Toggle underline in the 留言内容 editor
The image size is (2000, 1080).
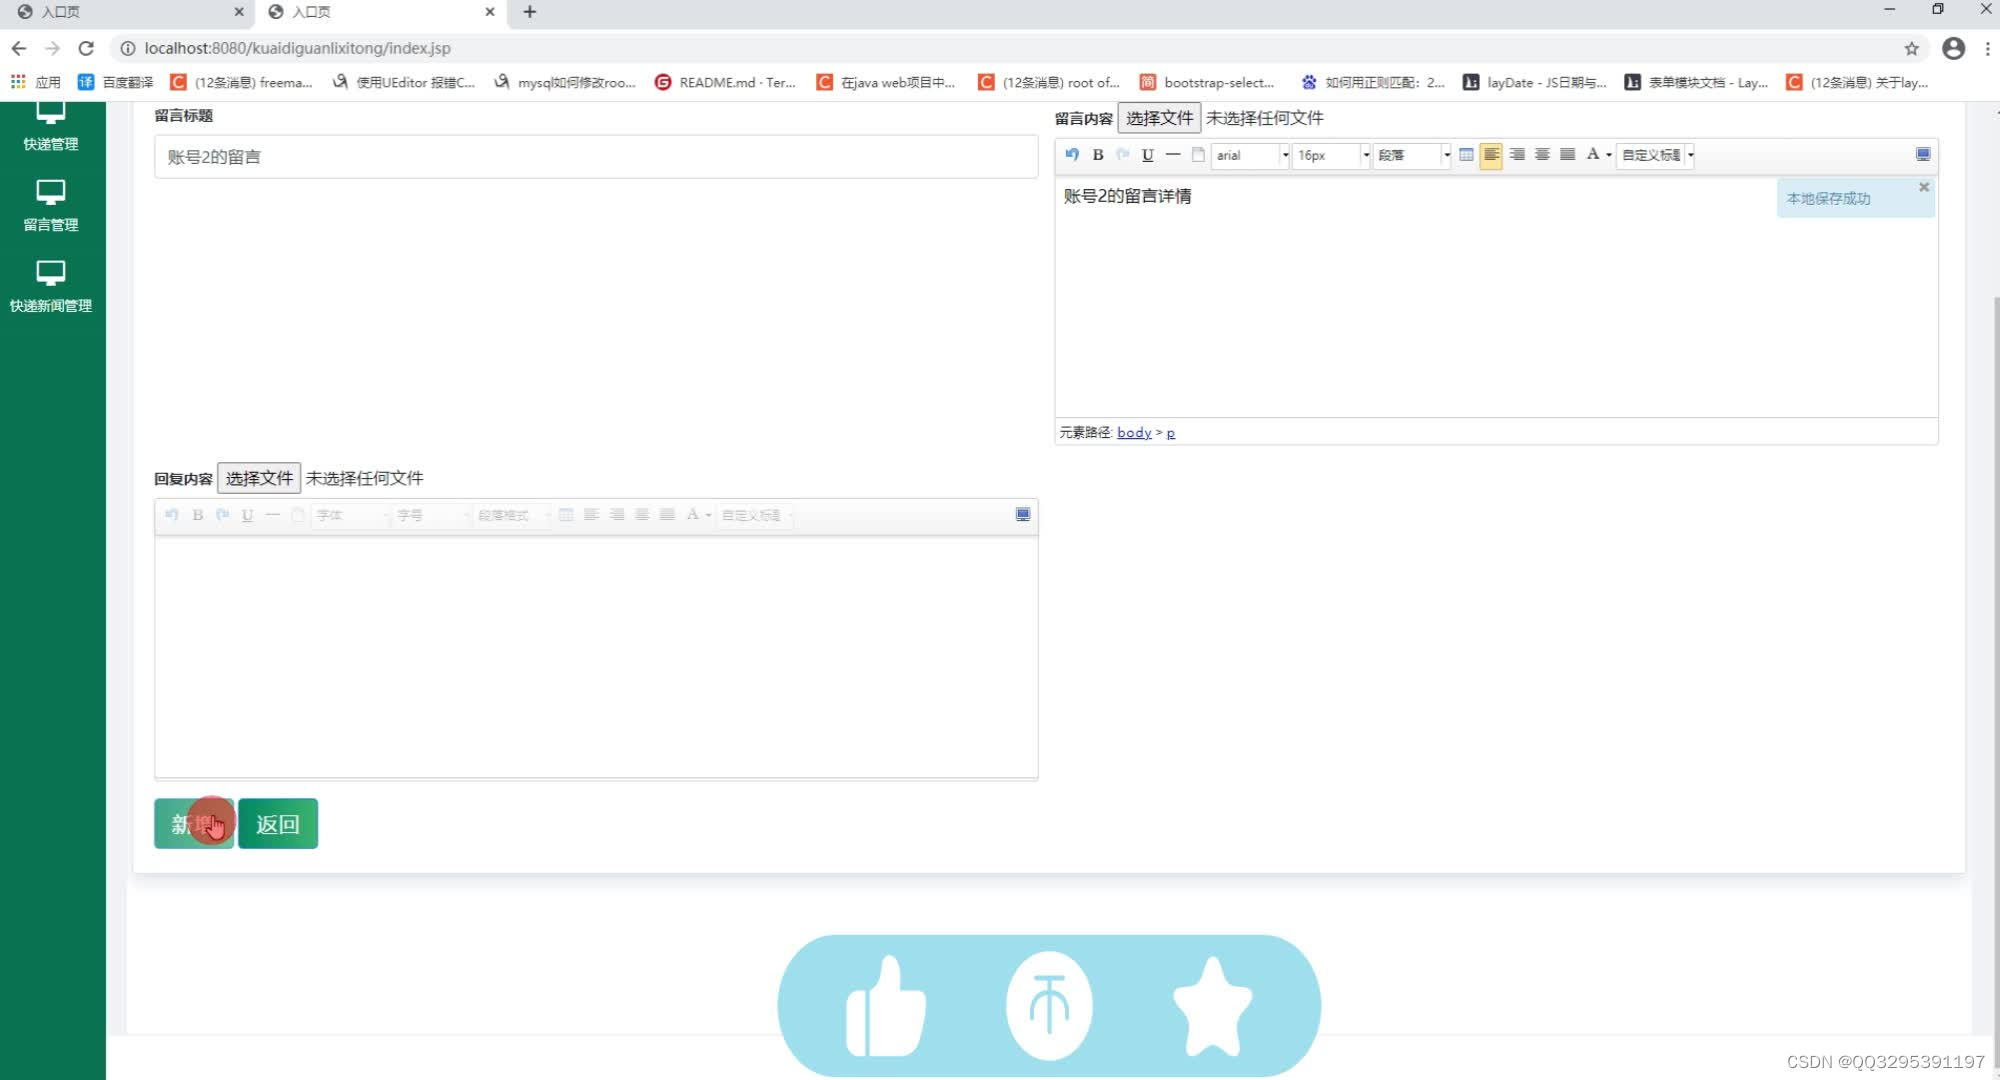[1148, 154]
